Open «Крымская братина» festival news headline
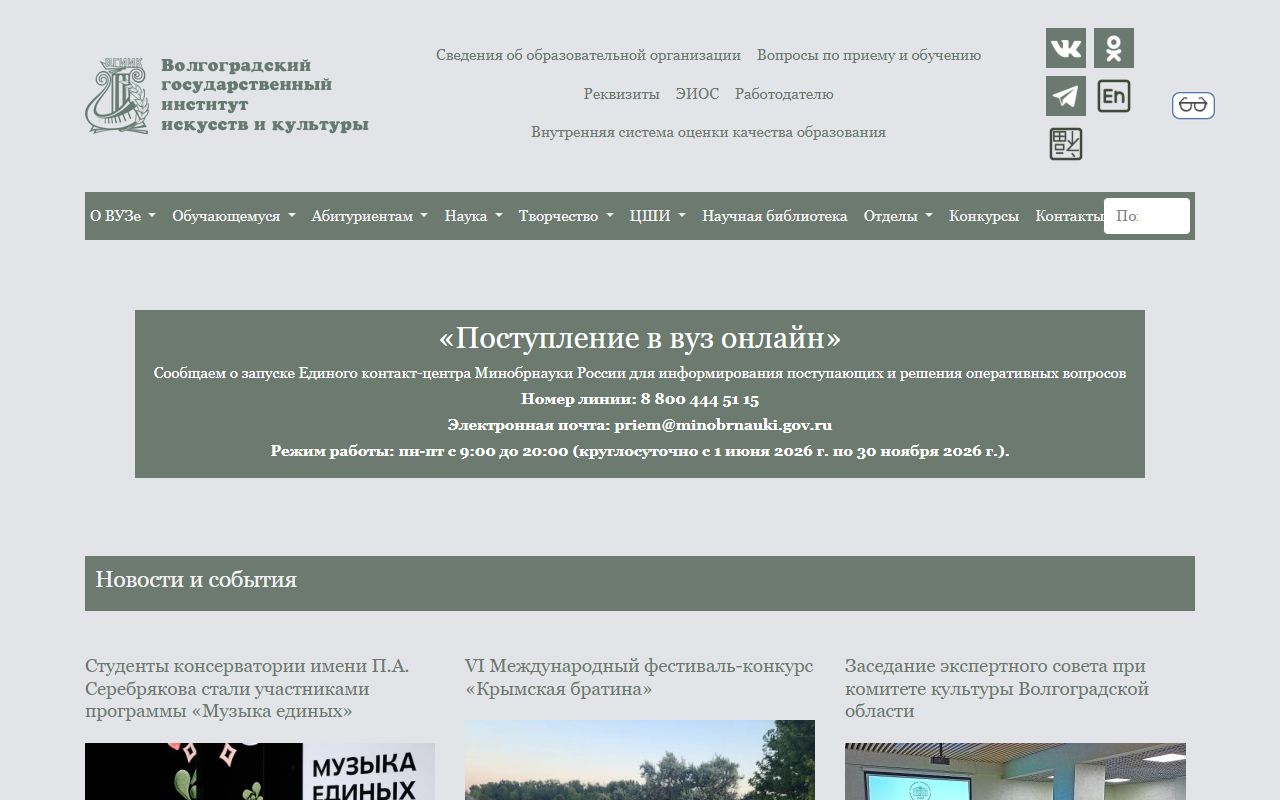 click(639, 677)
